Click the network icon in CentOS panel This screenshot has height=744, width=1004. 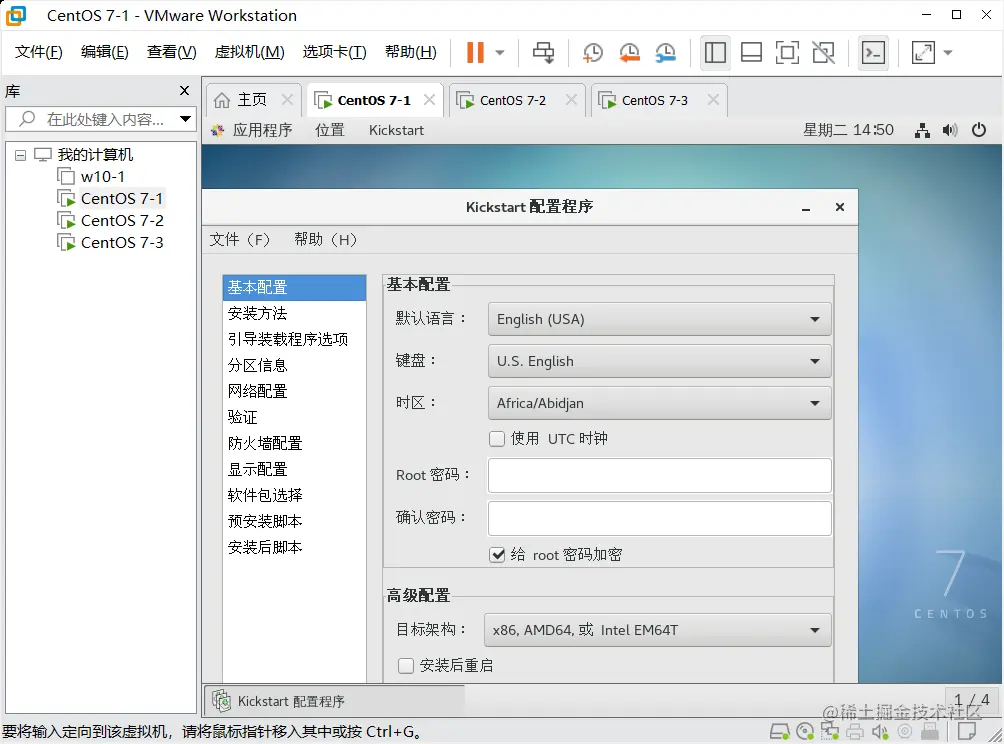[922, 131]
